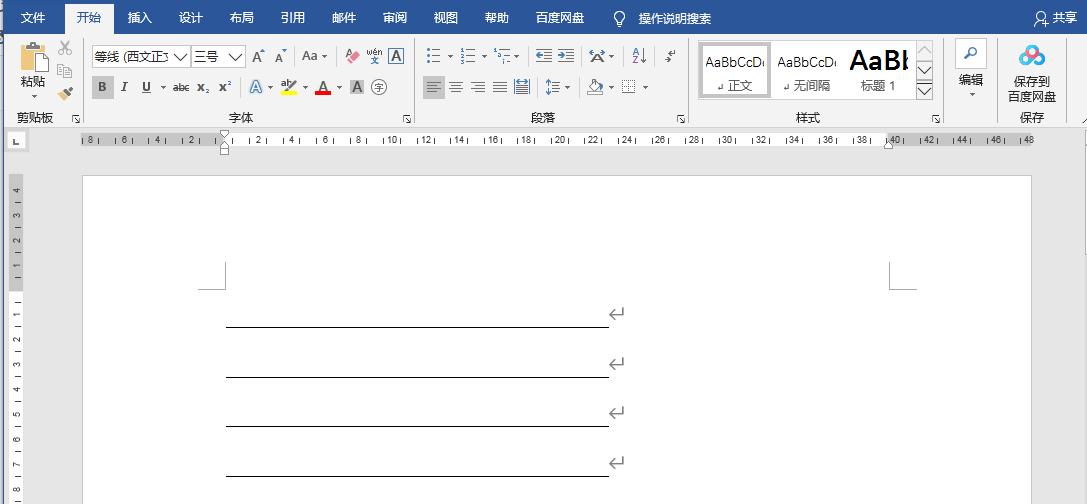
Task: Apply paragraph shading paint bucket
Action: (x=595, y=87)
